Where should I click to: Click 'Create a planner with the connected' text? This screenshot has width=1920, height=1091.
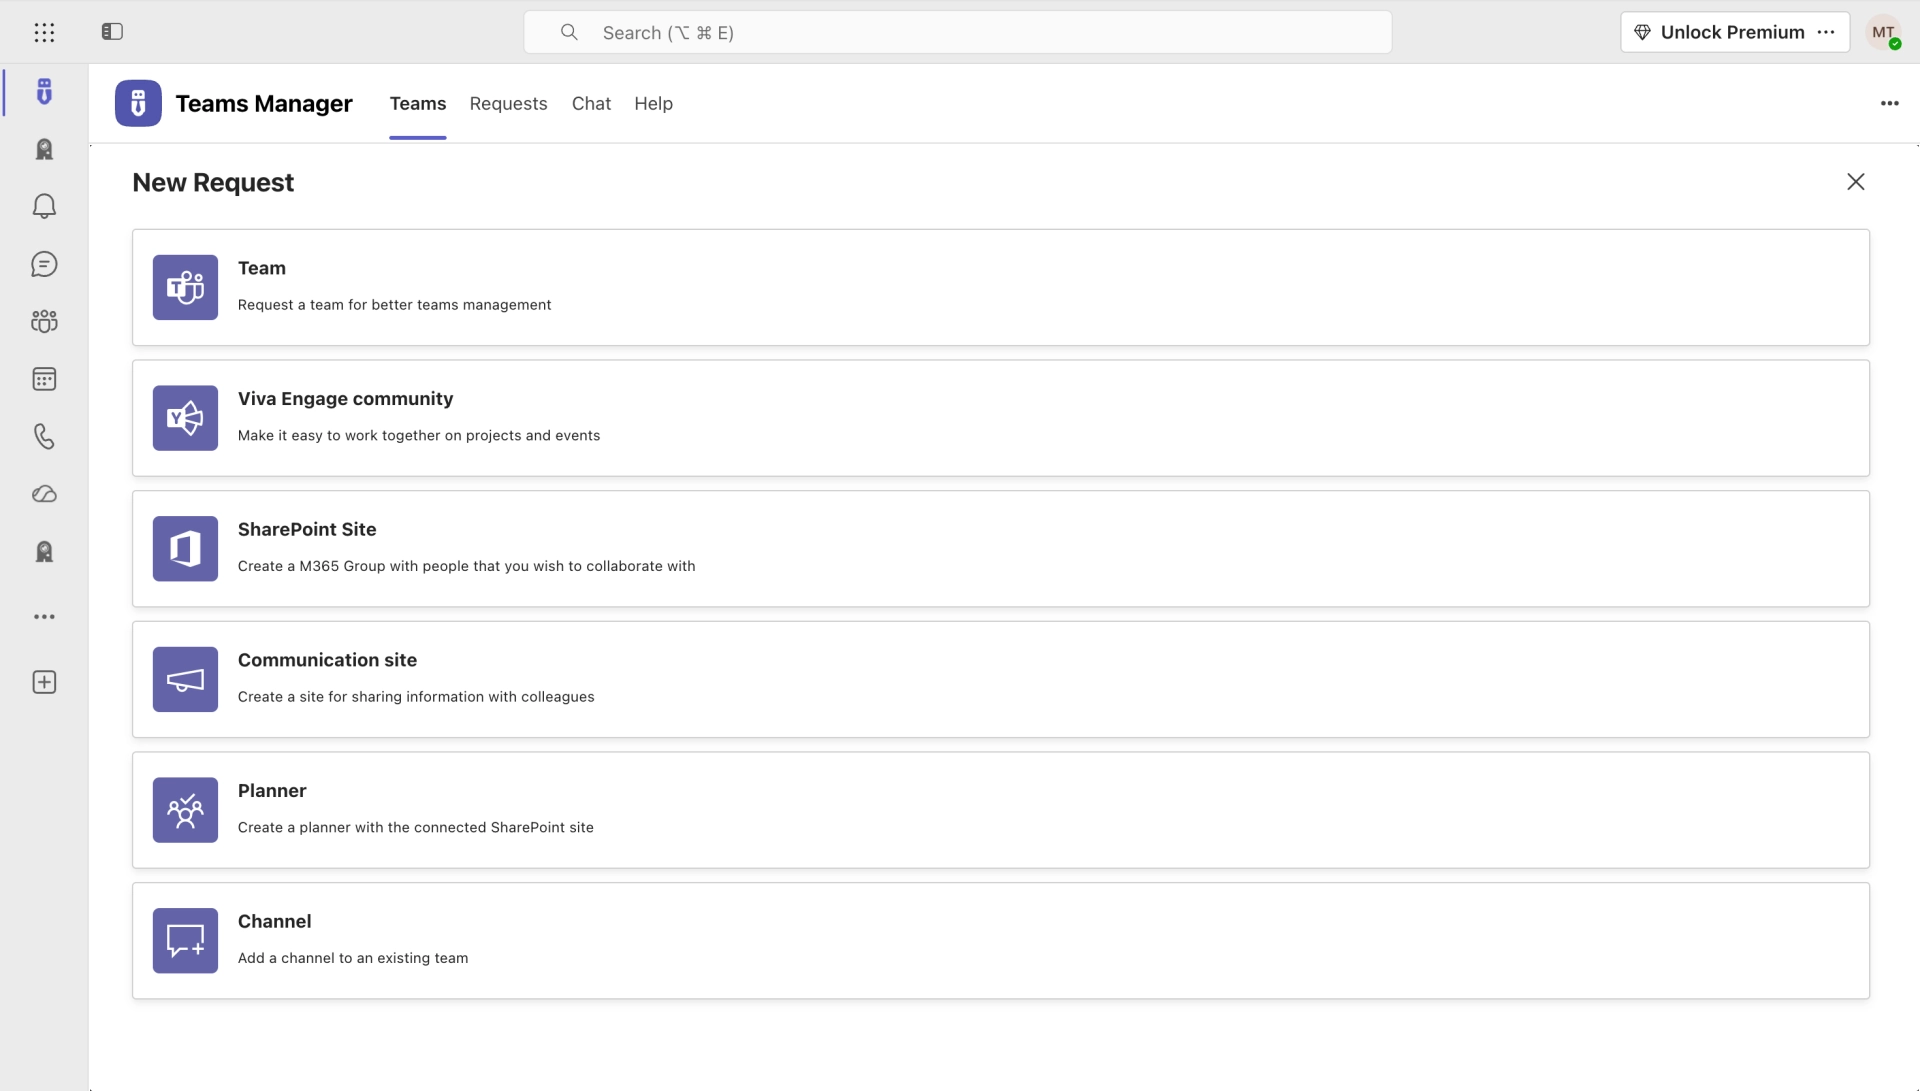(x=416, y=828)
